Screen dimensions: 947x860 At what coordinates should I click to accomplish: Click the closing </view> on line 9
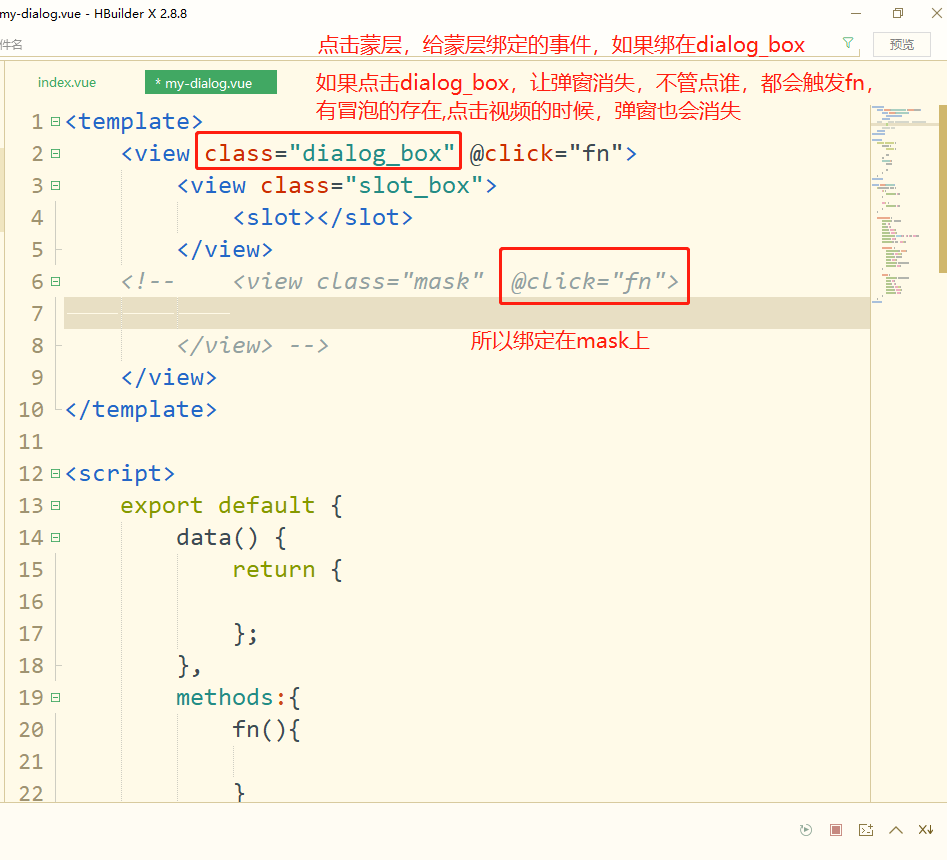(x=169, y=377)
